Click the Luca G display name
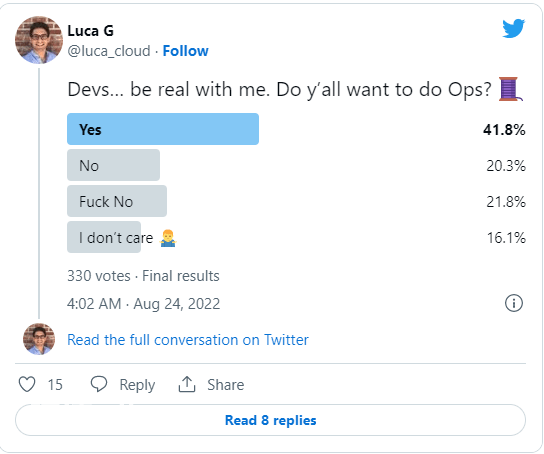 point(91,31)
